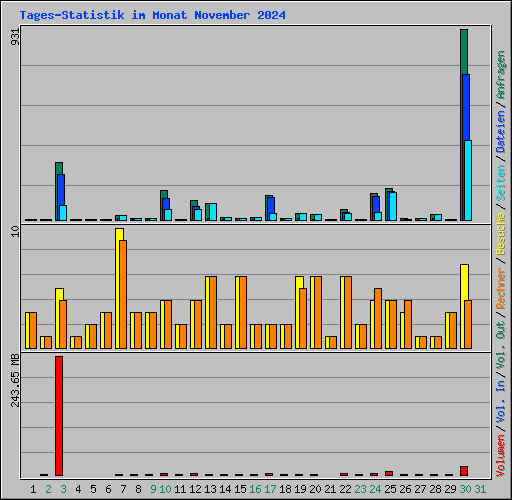Click the green weekend day label "24"
Screen dimensions: 512x500
[x=375, y=489]
